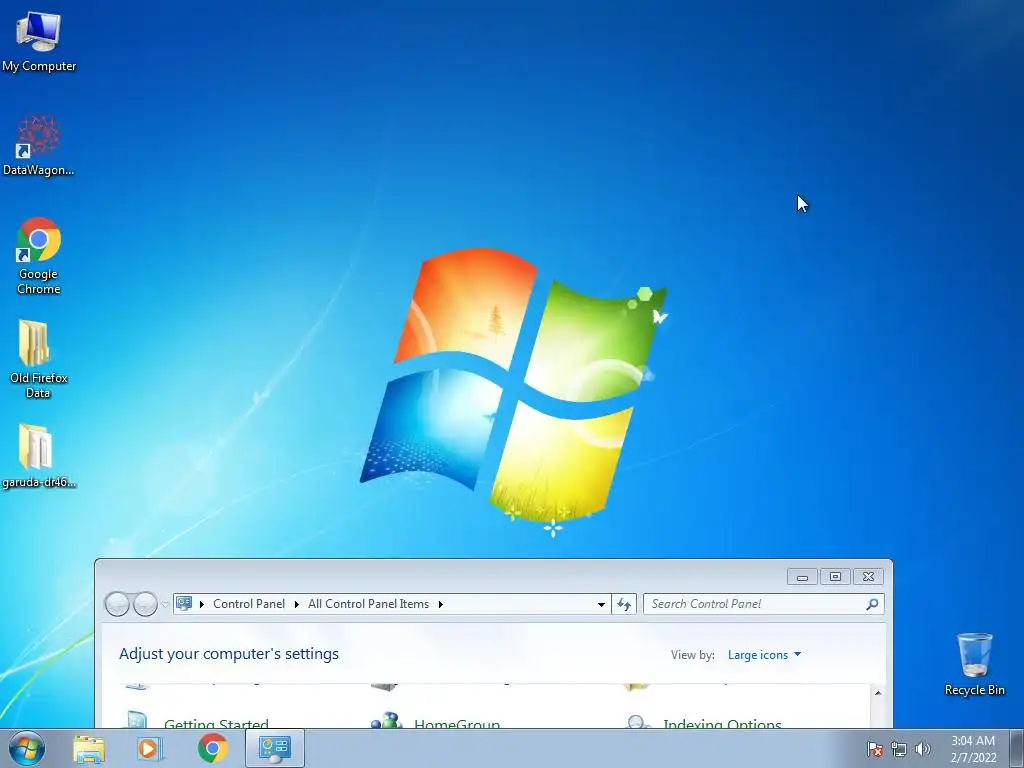
Task: Click the Search Control Panel field
Action: 763,604
